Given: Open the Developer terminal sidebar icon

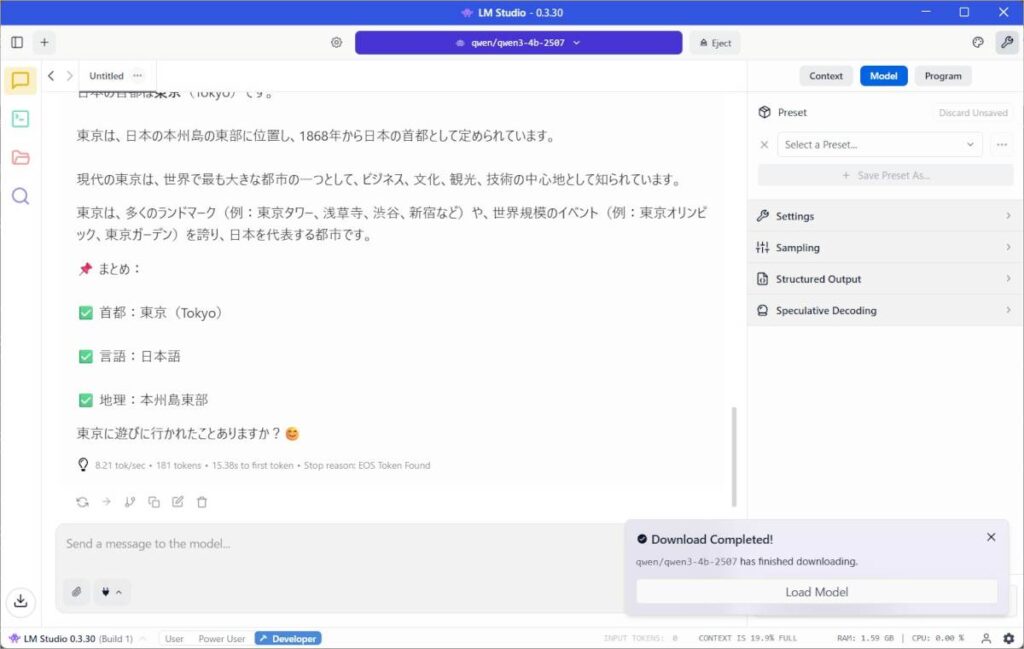Looking at the screenshot, I should point(20,119).
